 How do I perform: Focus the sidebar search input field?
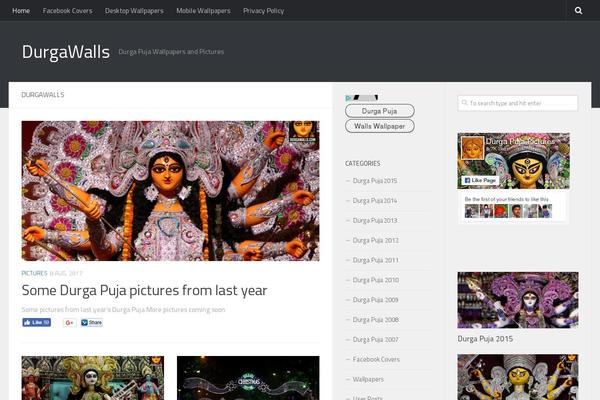pos(518,103)
